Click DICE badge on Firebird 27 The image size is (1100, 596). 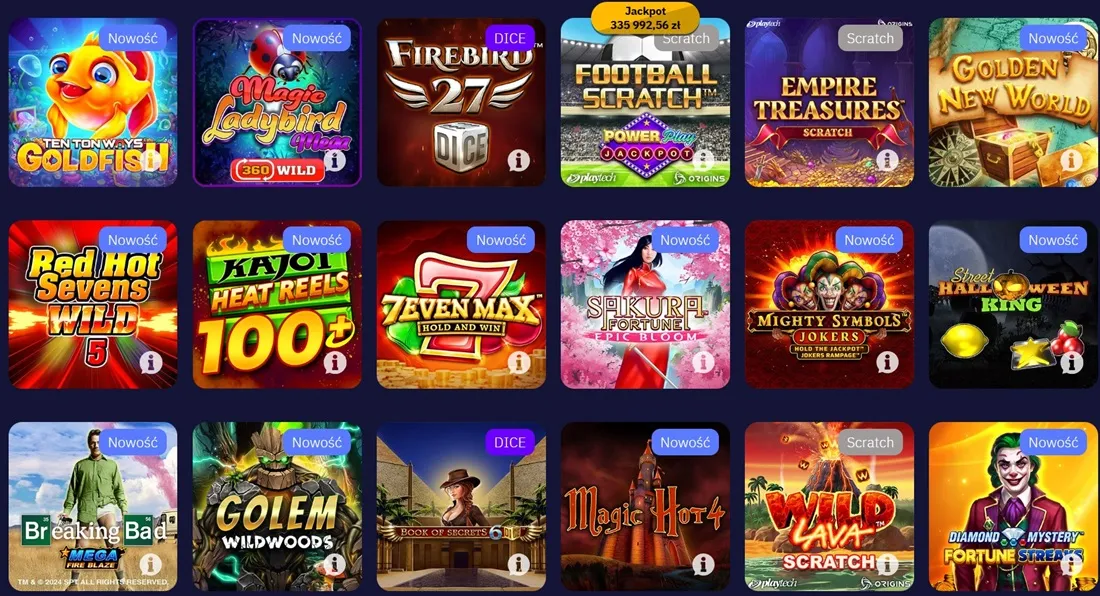510,38
